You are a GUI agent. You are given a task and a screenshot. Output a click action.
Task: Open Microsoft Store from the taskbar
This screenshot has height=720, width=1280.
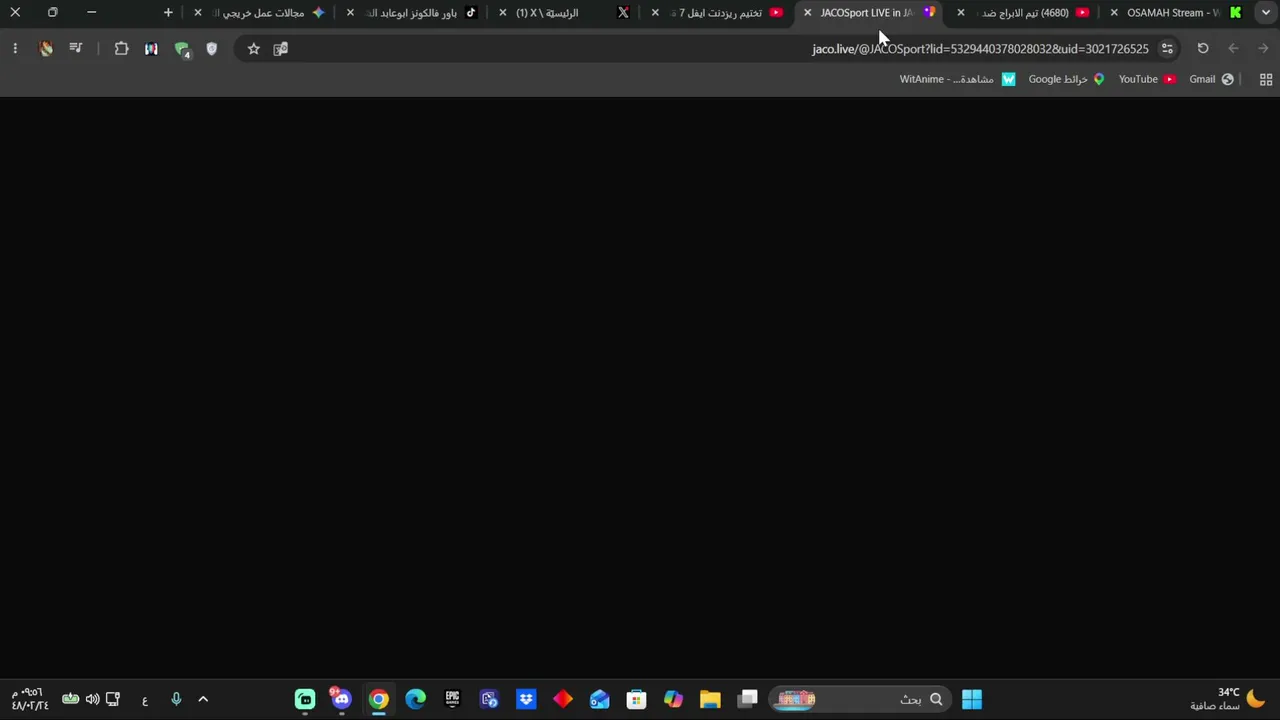coord(636,699)
